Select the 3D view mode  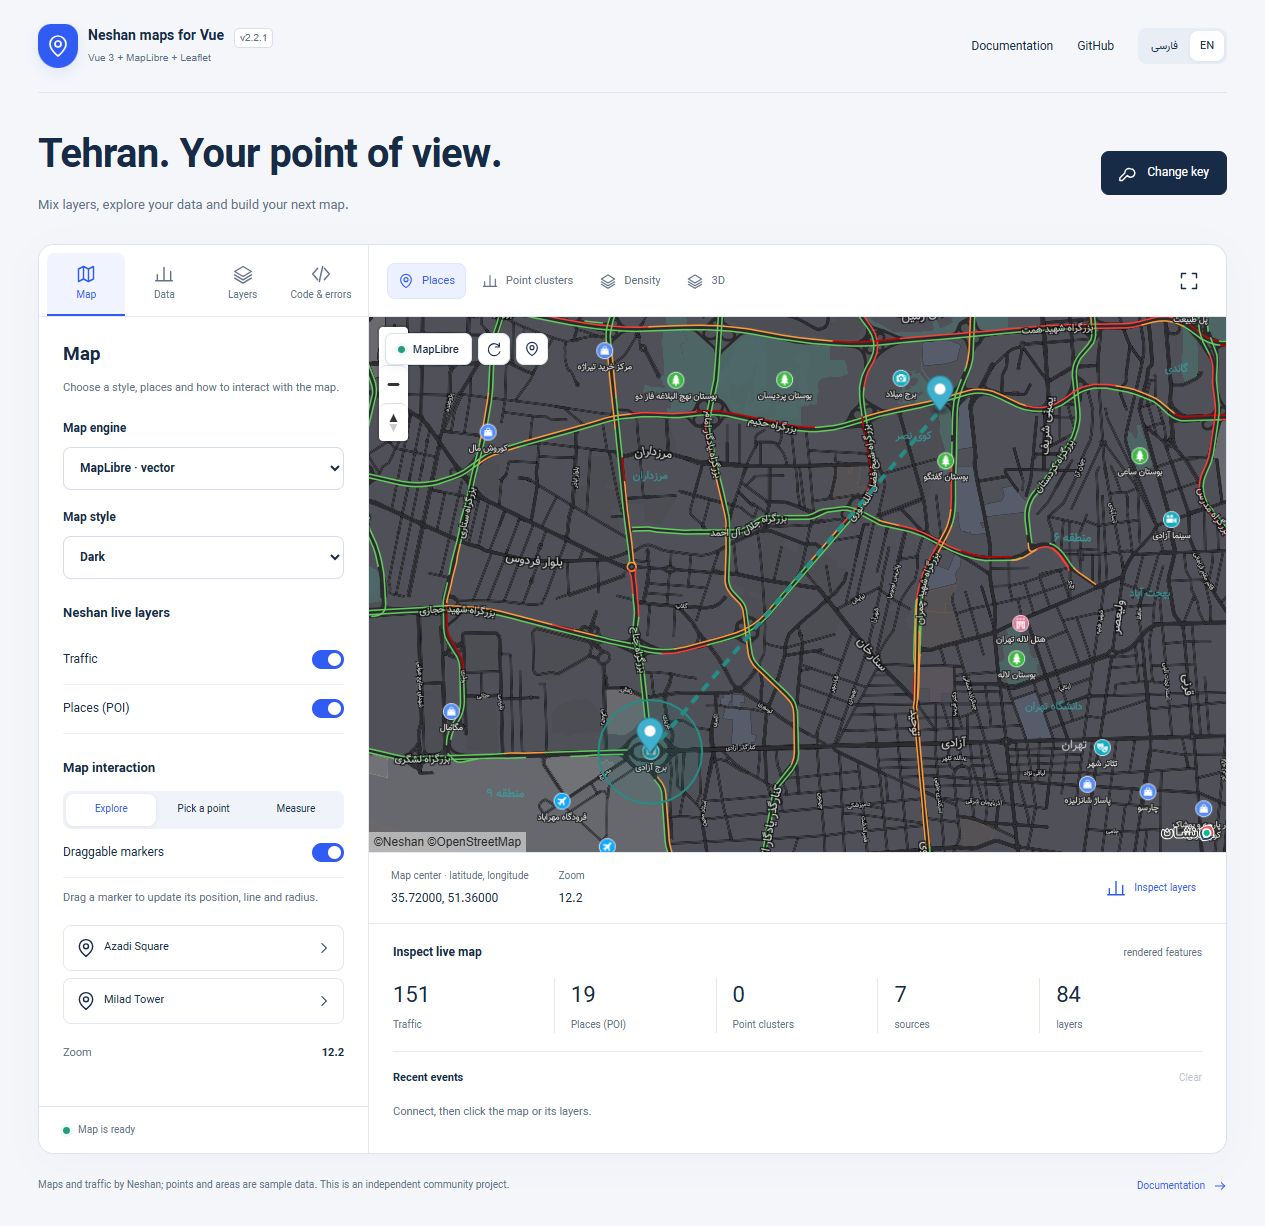coord(706,281)
